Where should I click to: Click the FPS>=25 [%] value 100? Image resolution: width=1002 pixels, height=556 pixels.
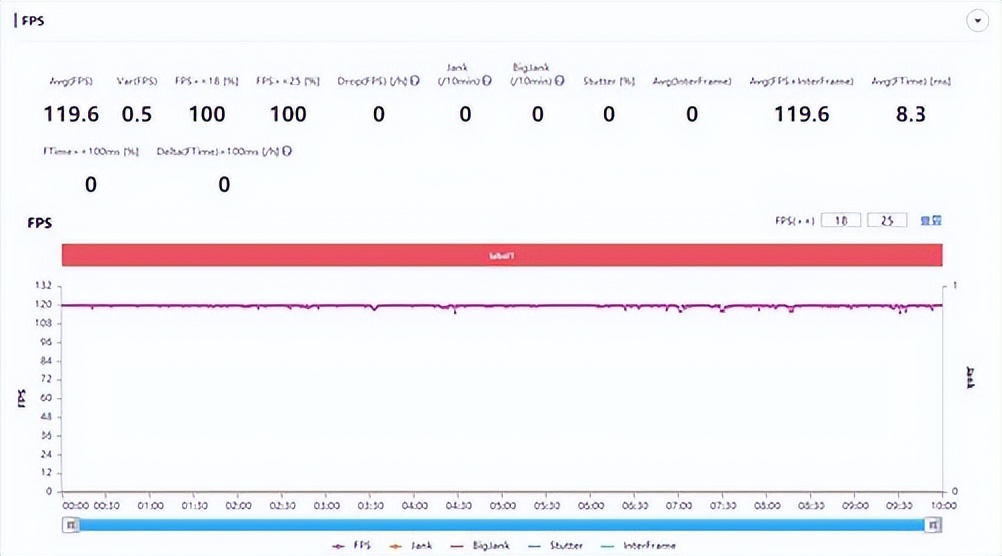click(288, 114)
